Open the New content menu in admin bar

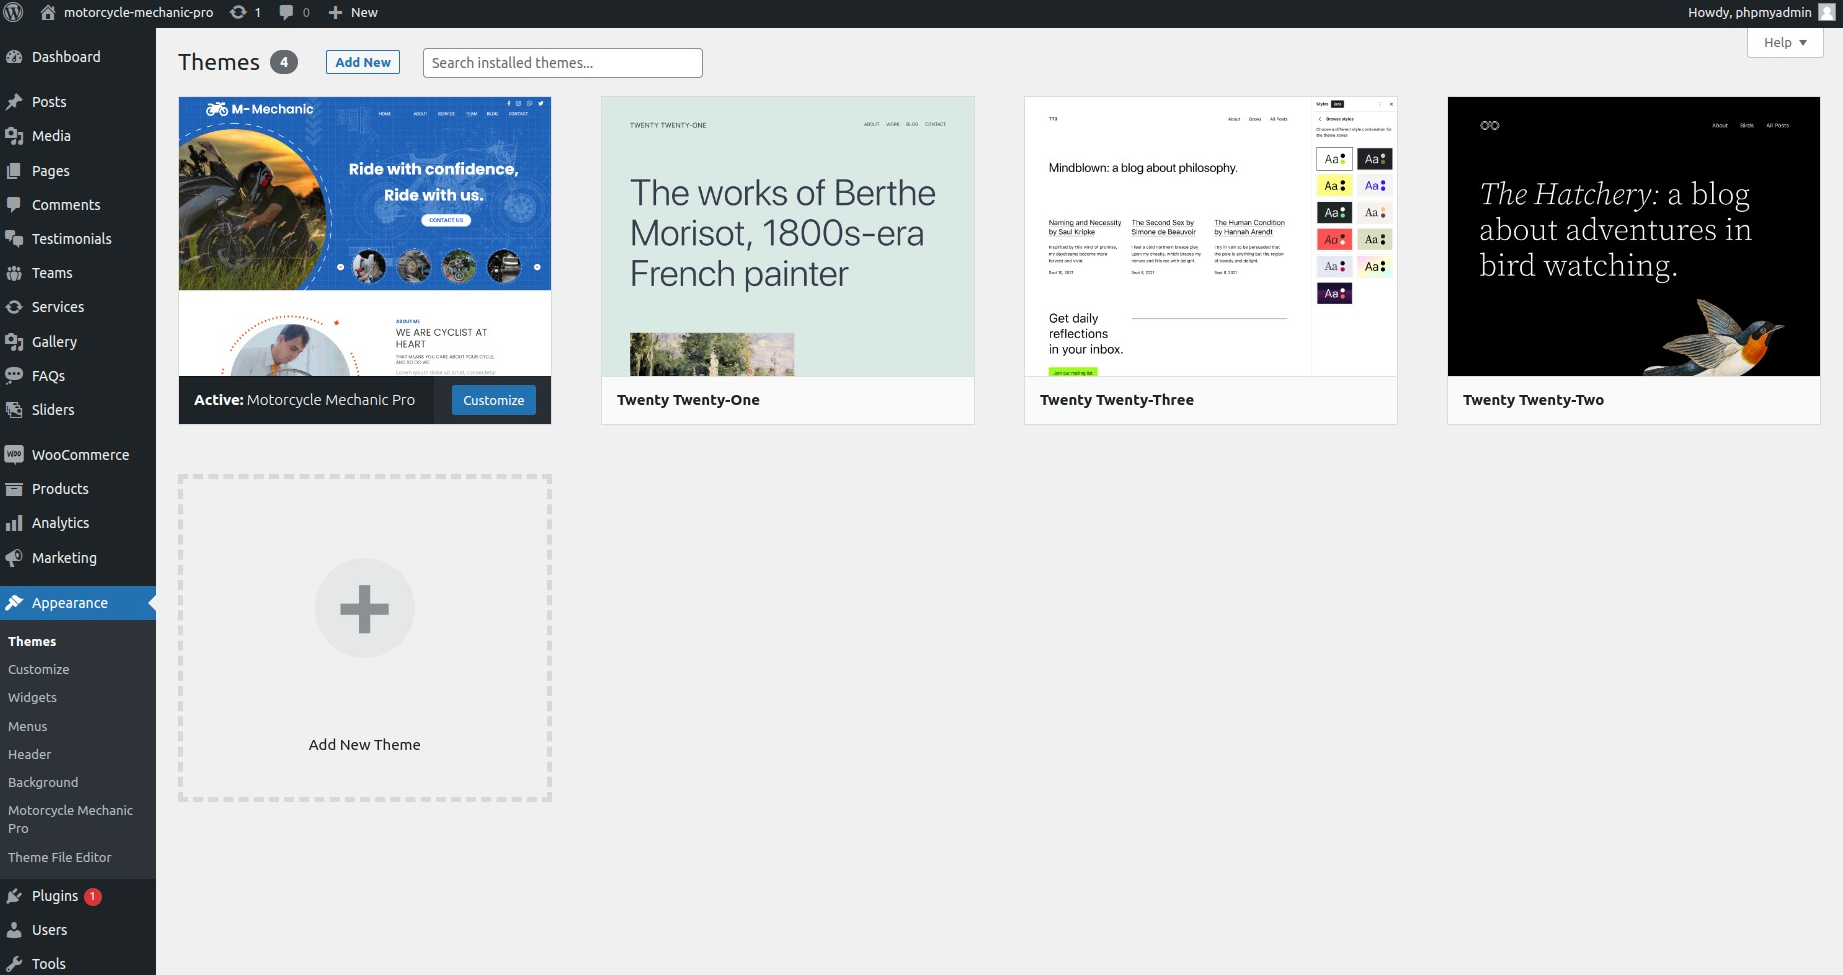pos(353,13)
